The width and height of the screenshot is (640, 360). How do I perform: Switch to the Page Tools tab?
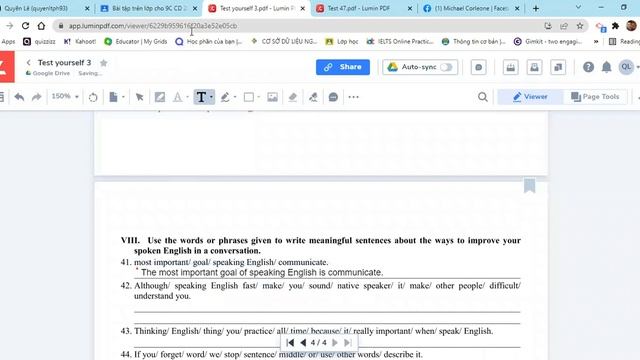point(595,97)
